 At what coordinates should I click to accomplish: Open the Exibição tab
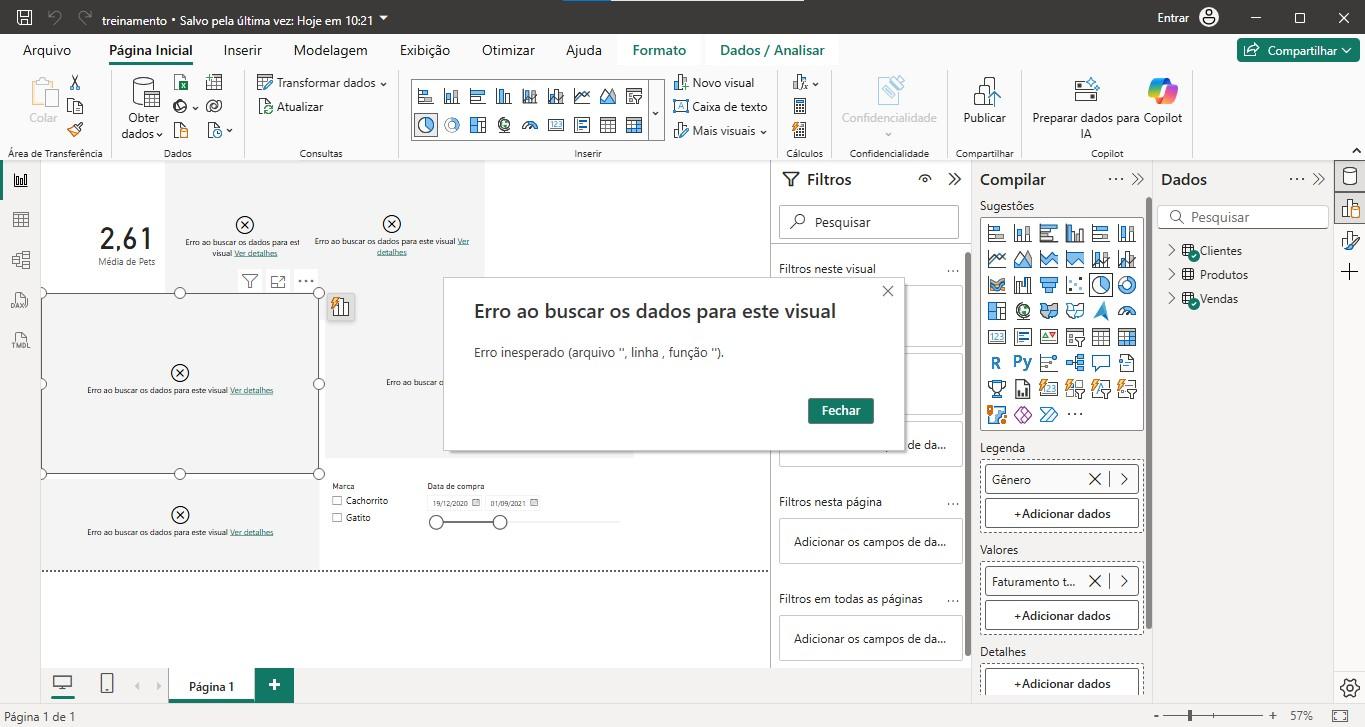(x=425, y=50)
